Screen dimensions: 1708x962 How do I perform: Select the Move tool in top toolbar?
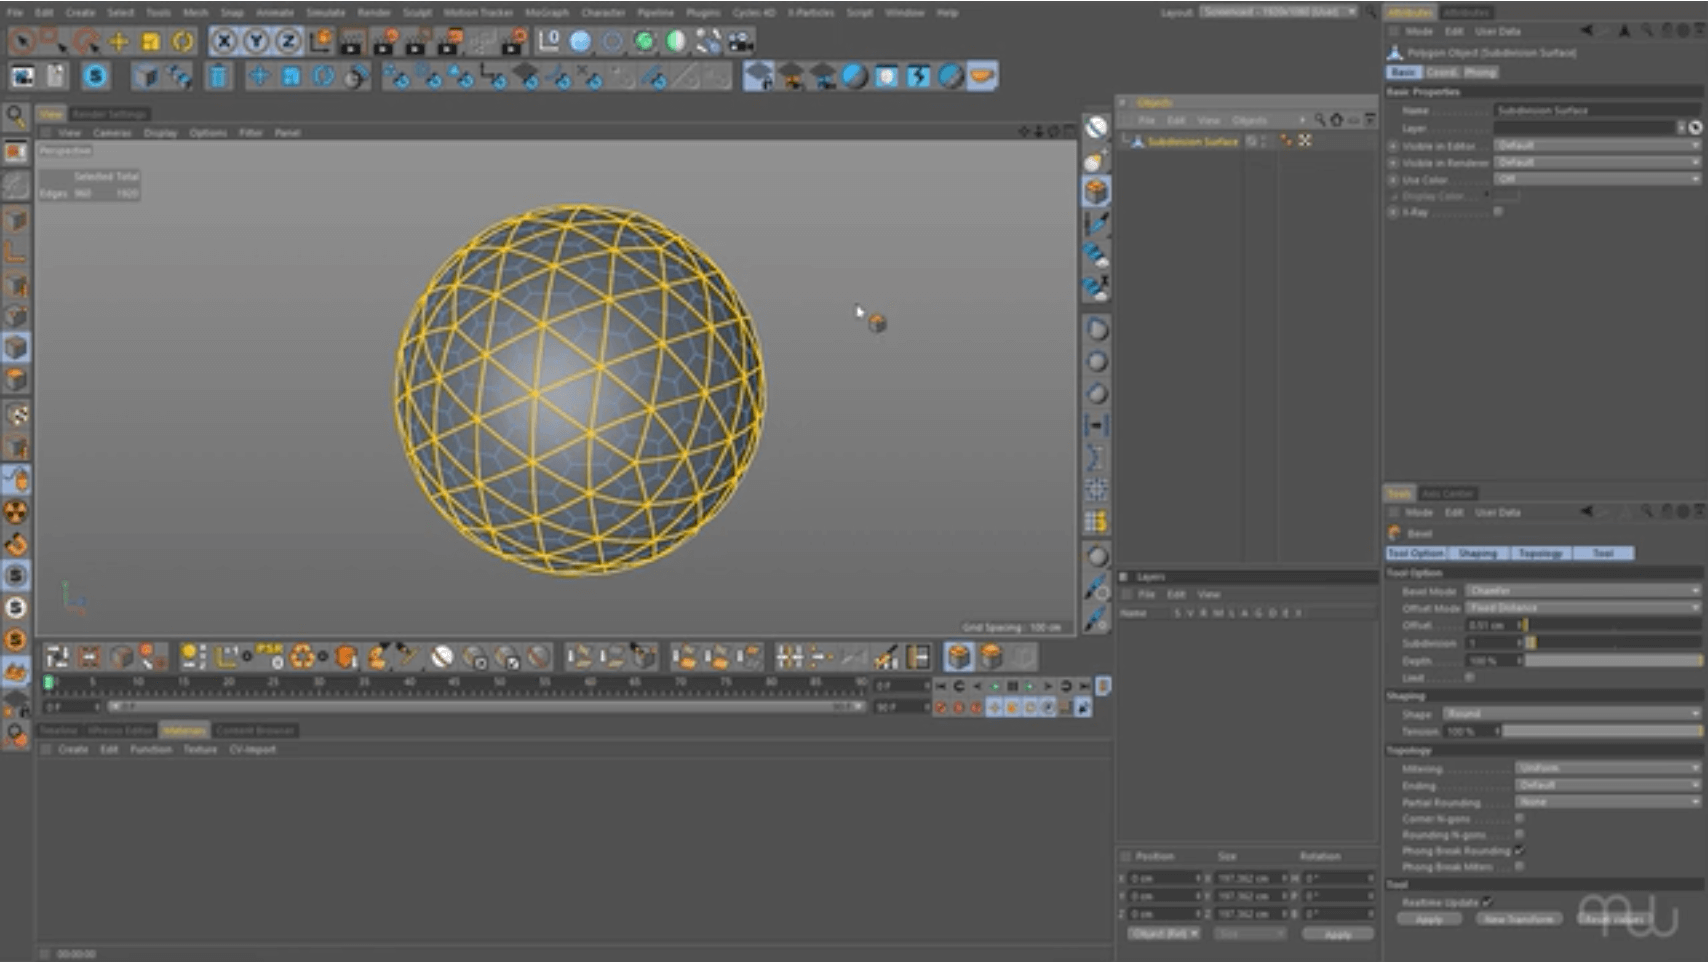pos(118,41)
